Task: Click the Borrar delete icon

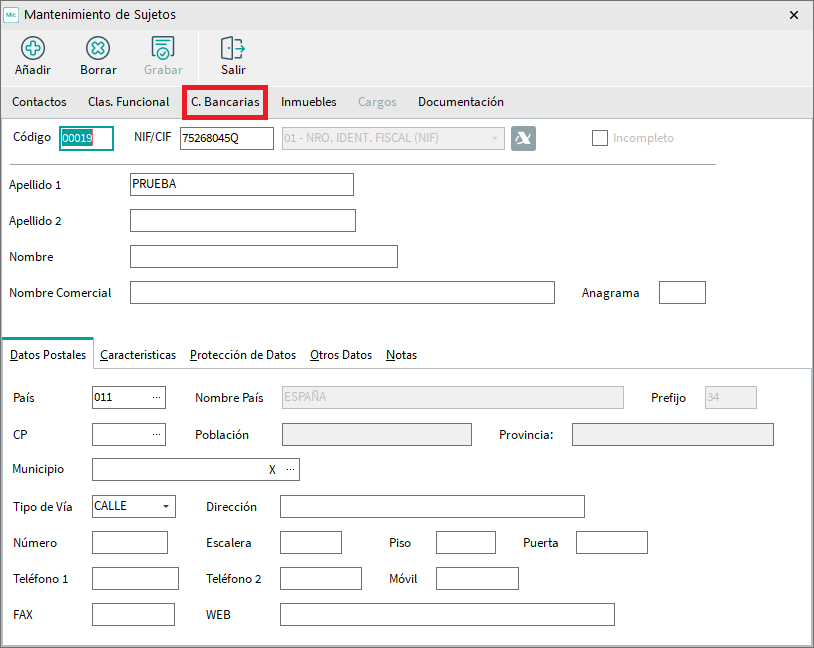Action: coord(98,48)
